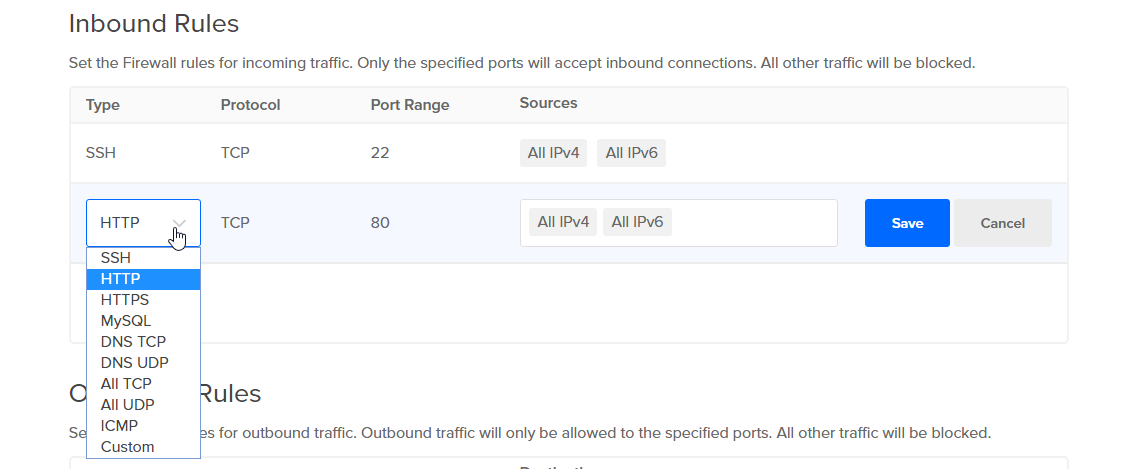Image resolution: width=1134 pixels, height=469 pixels.
Task: Click the SSH rule's All IPv6 source tag
Action: coord(631,153)
